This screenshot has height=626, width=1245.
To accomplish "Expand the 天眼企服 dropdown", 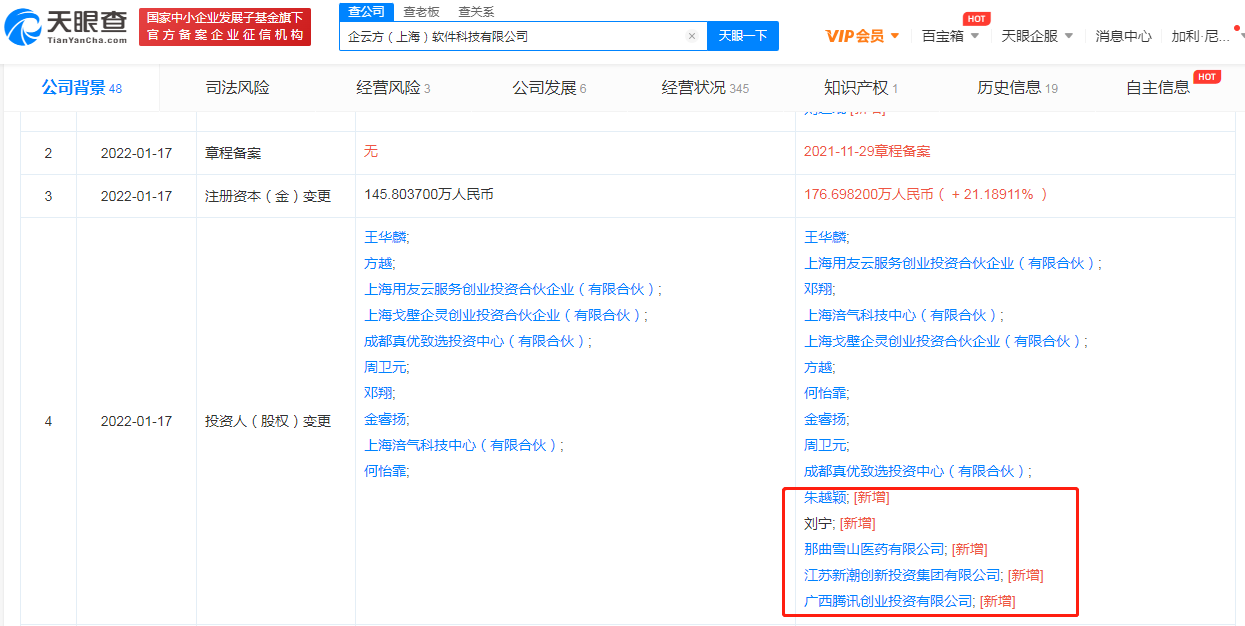I will [1037, 36].
